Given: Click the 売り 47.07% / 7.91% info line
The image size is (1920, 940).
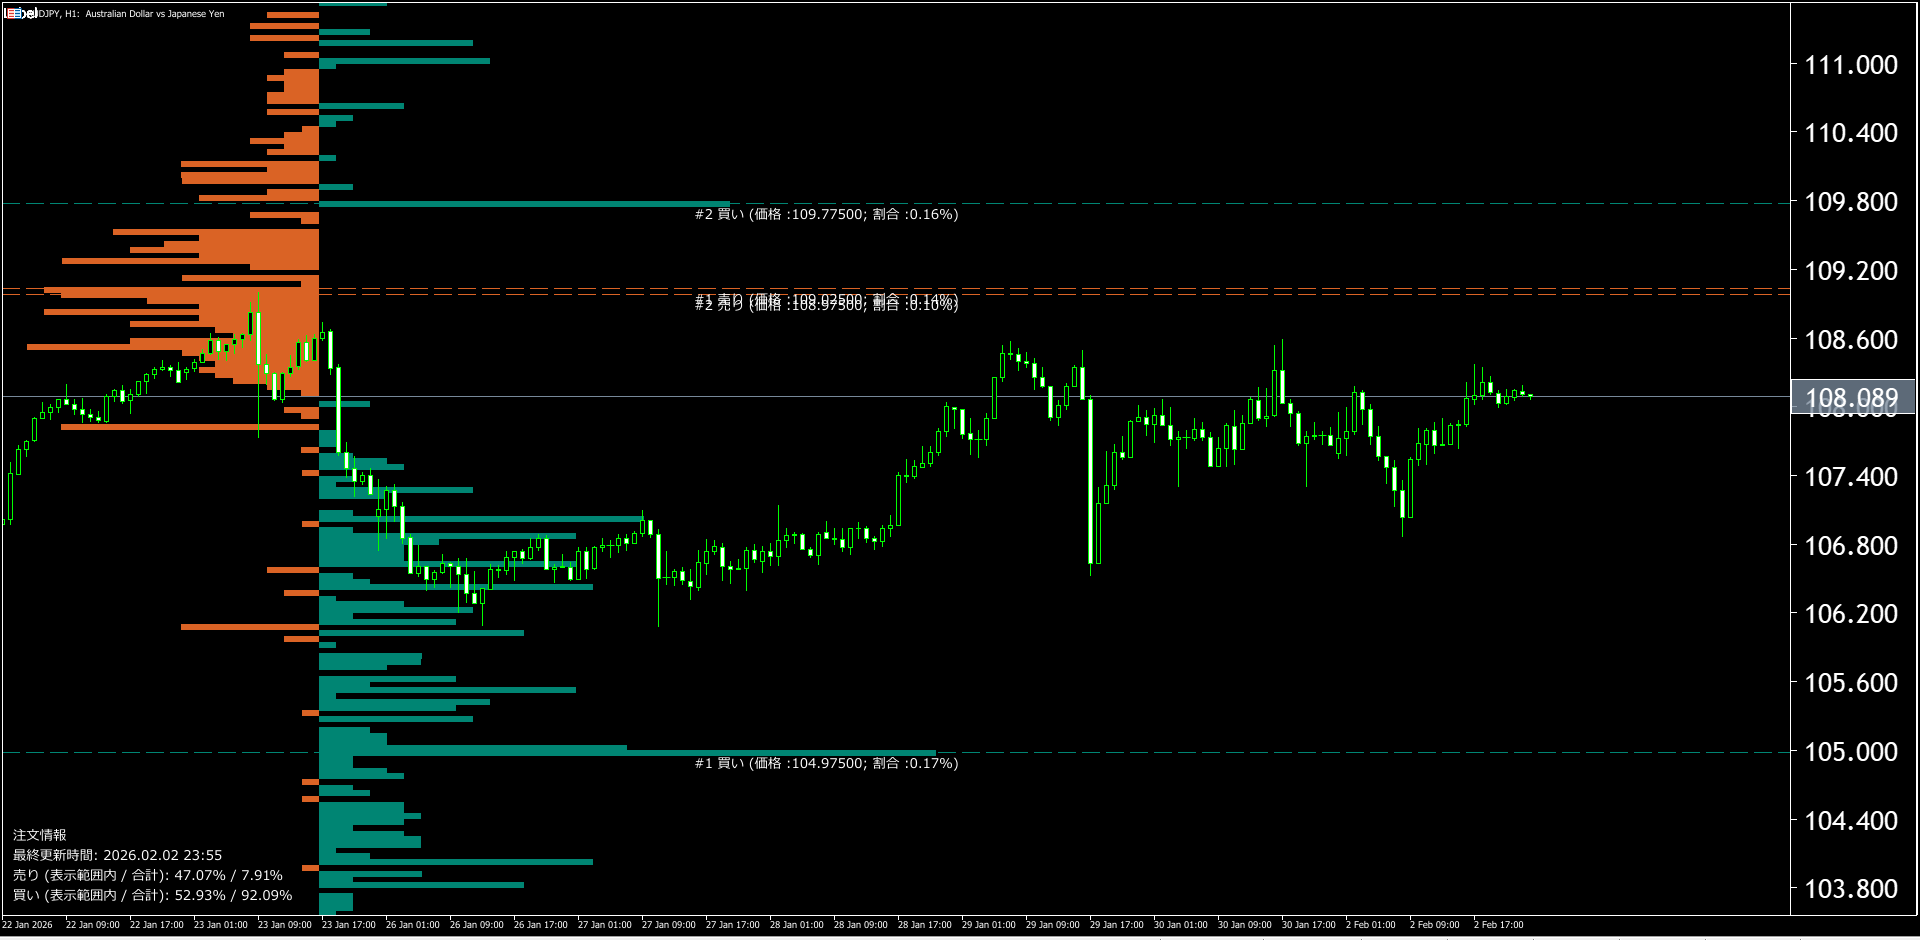Looking at the screenshot, I should (148, 875).
